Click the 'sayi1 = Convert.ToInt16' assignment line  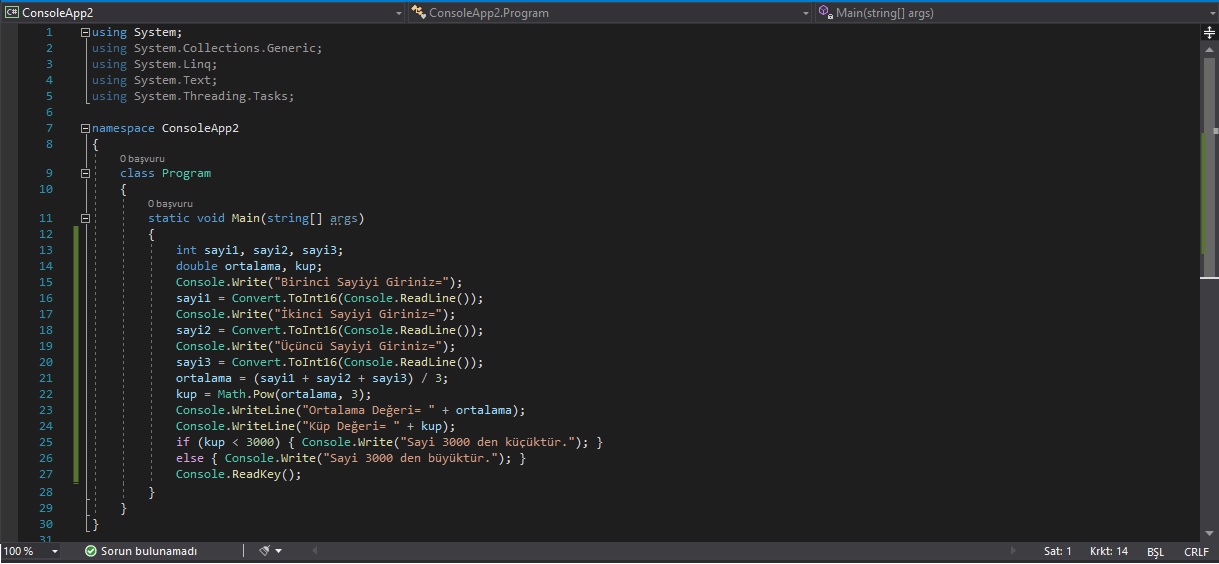tap(330, 298)
